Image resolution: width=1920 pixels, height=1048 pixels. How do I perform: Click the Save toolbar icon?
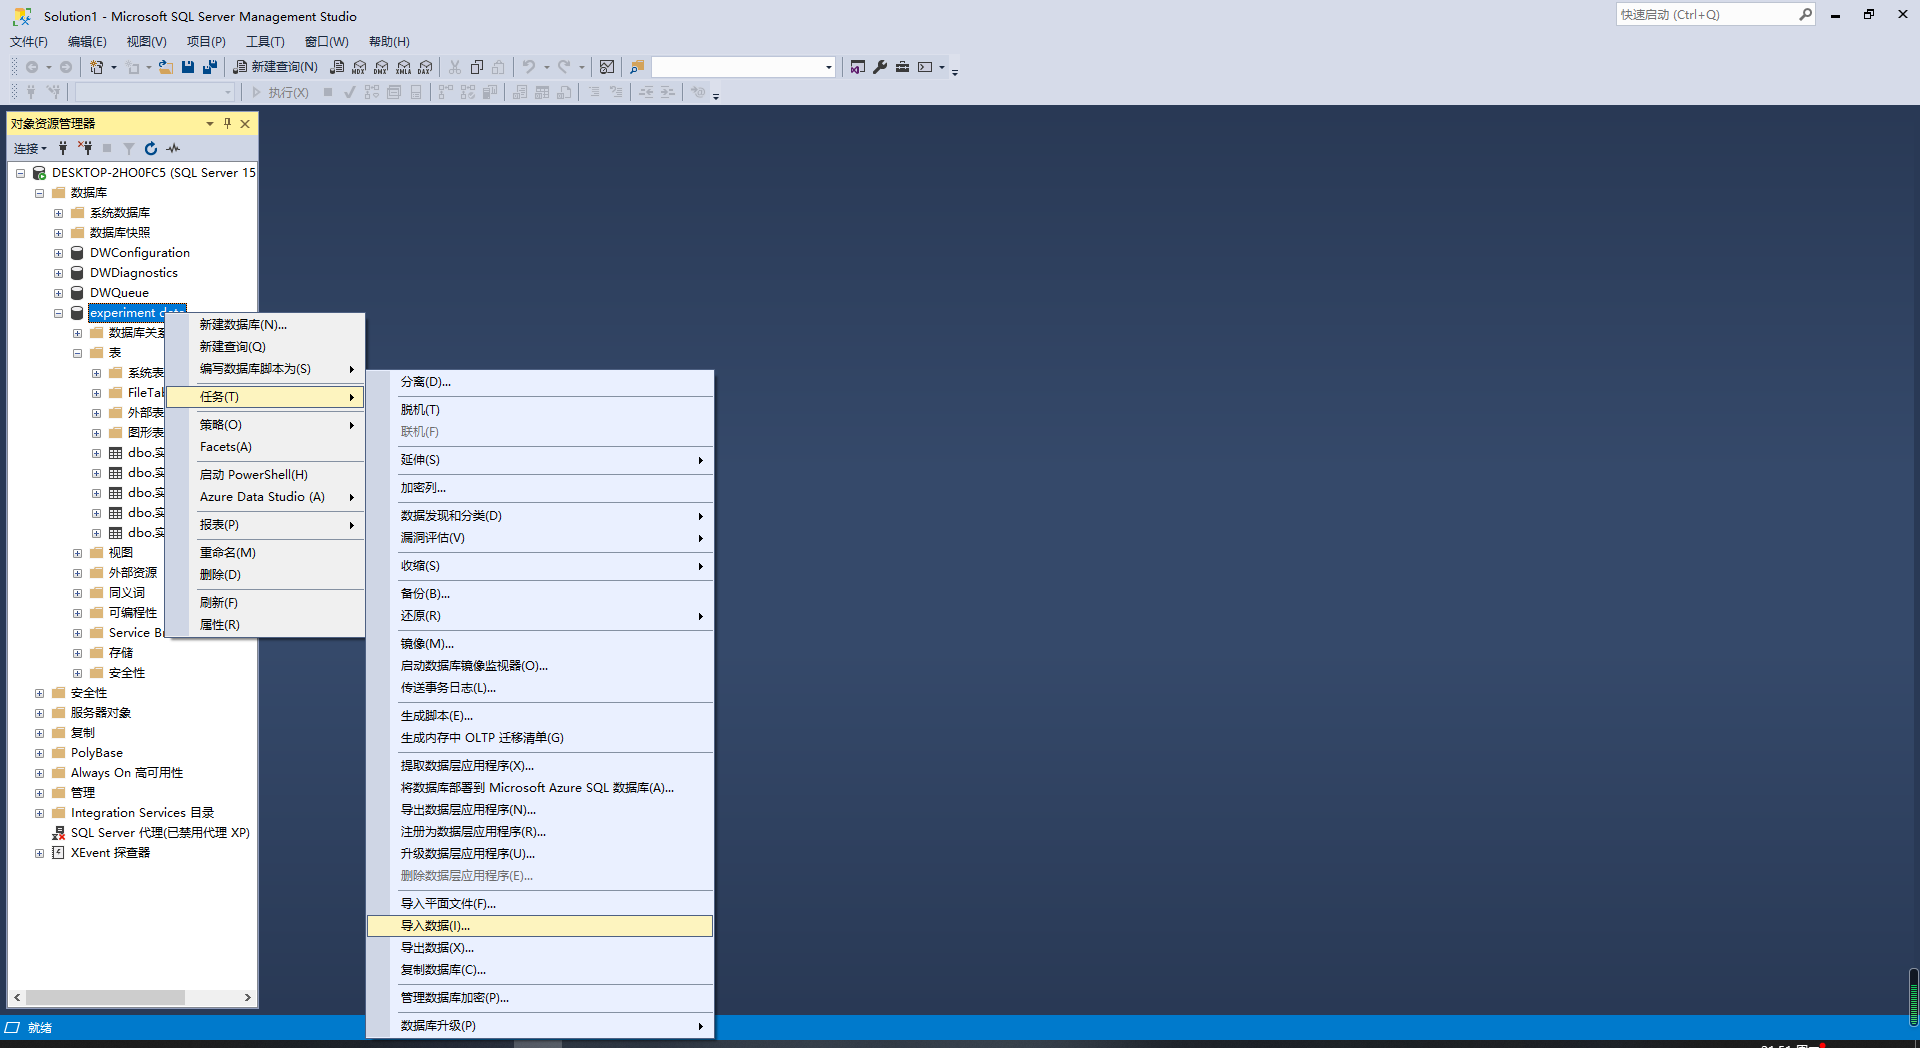[x=188, y=67]
